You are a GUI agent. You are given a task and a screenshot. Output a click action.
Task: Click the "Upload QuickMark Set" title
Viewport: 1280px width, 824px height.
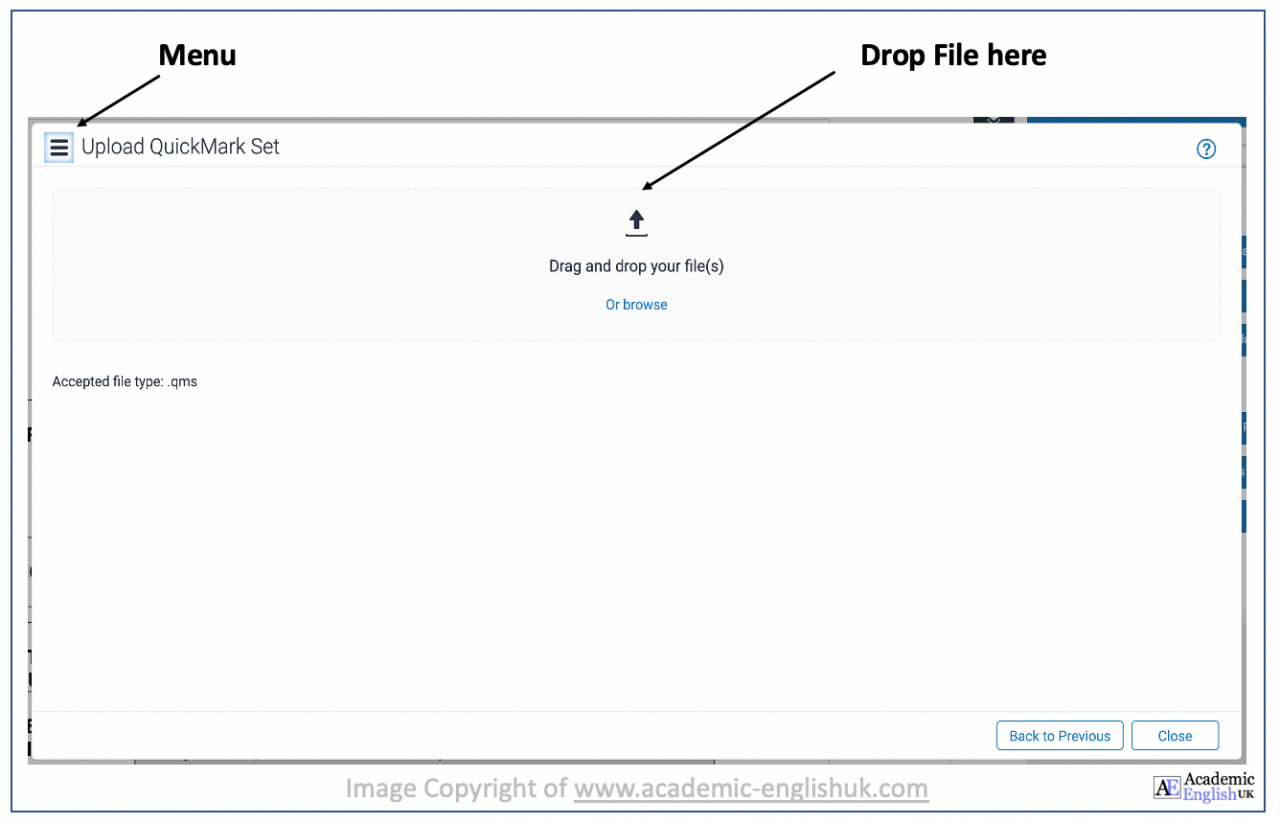(180, 147)
